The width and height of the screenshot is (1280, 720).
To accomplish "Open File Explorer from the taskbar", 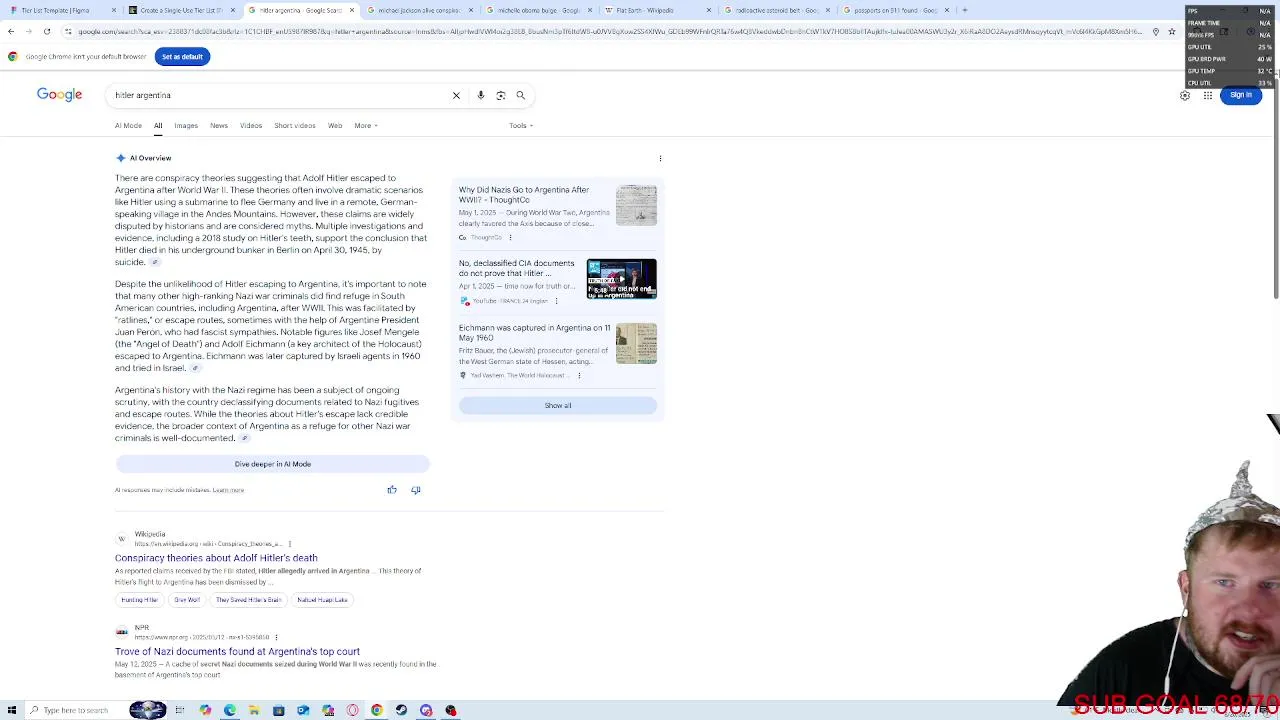I will pos(254,710).
